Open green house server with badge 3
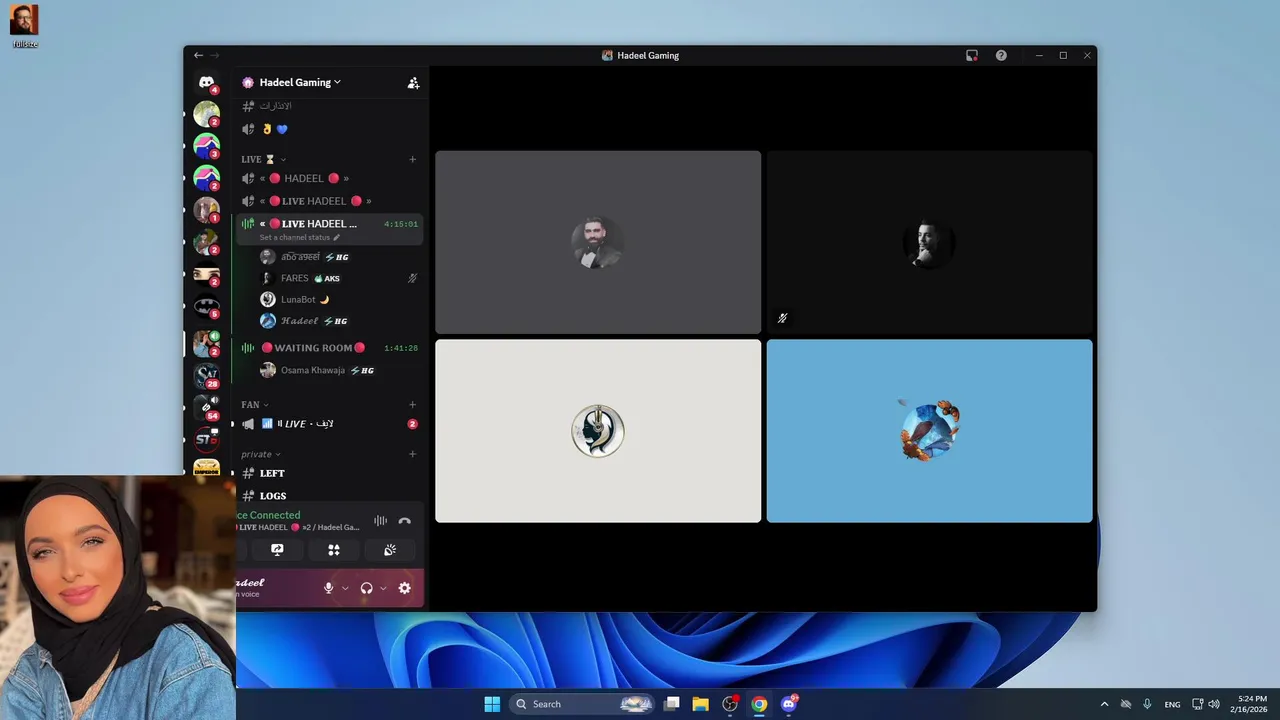Screen dimensions: 1280x720 pos(206,146)
